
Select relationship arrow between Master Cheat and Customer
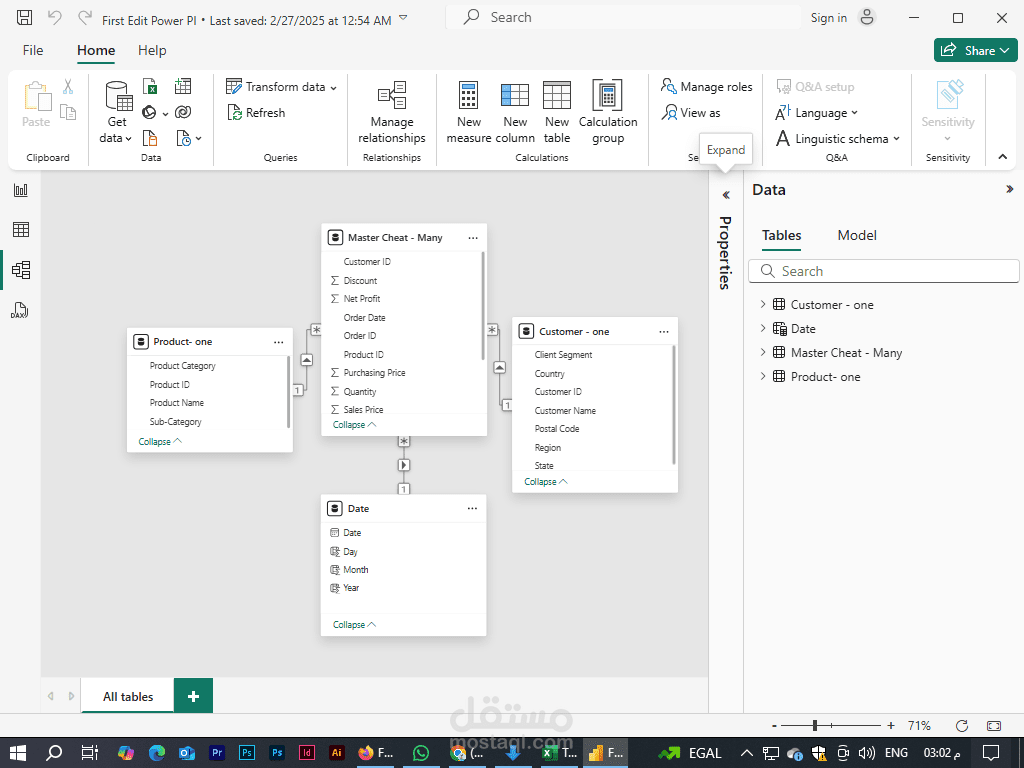tap(499, 368)
